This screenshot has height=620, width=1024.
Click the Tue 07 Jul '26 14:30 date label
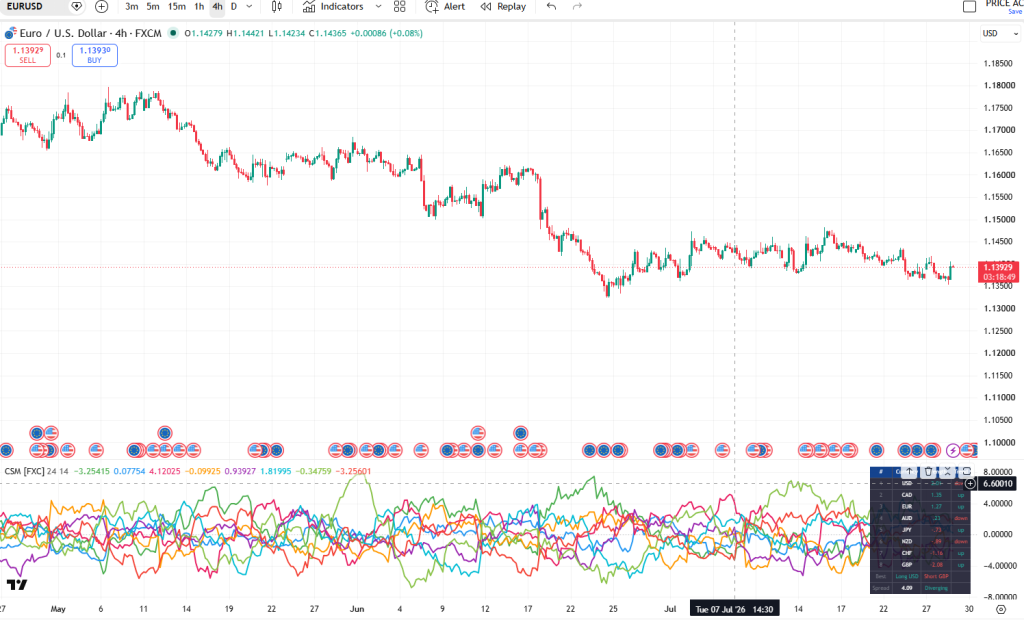(x=734, y=610)
